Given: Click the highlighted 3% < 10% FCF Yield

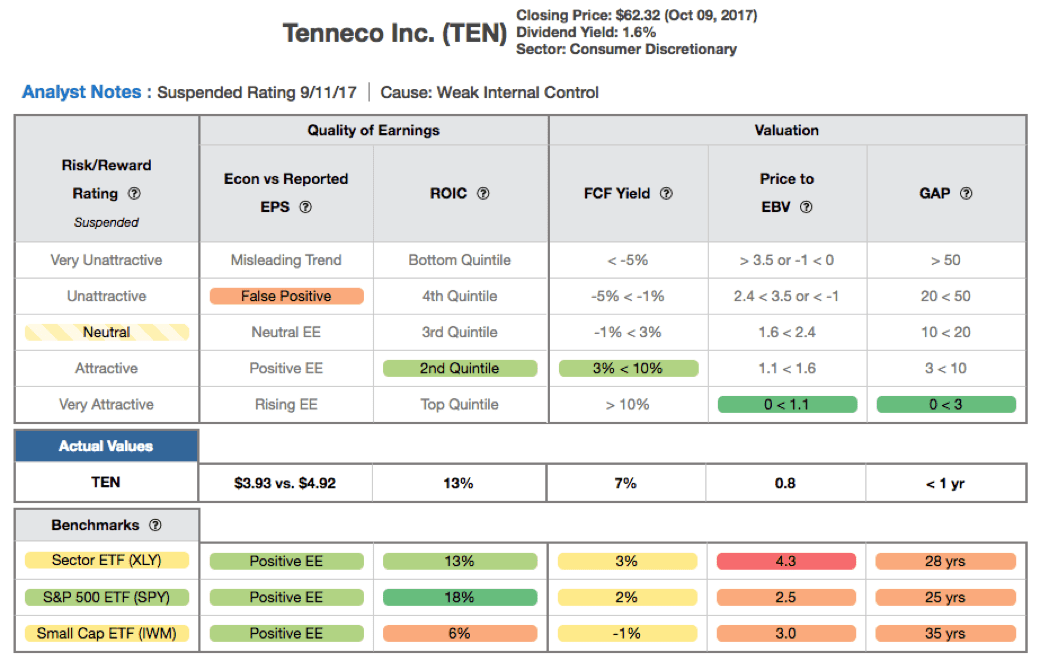Looking at the screenshot, I should (x=628, y=369).
